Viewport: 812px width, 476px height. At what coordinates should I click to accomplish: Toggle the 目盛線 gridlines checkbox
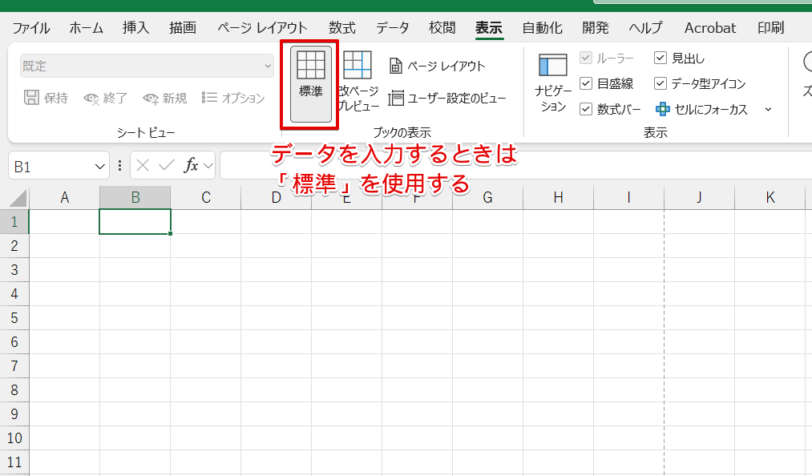pyautogui.click(x=586, y=83)
